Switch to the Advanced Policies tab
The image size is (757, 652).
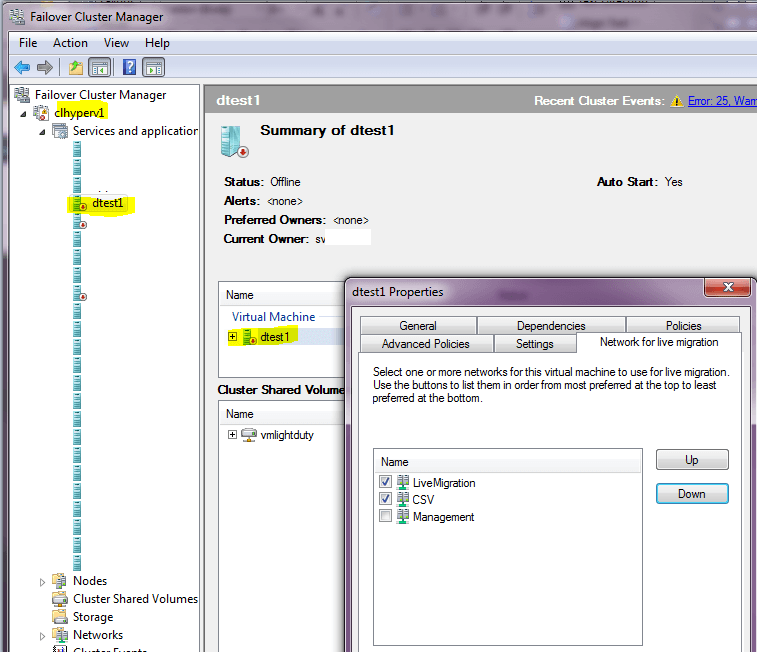(x=426, y=344)
